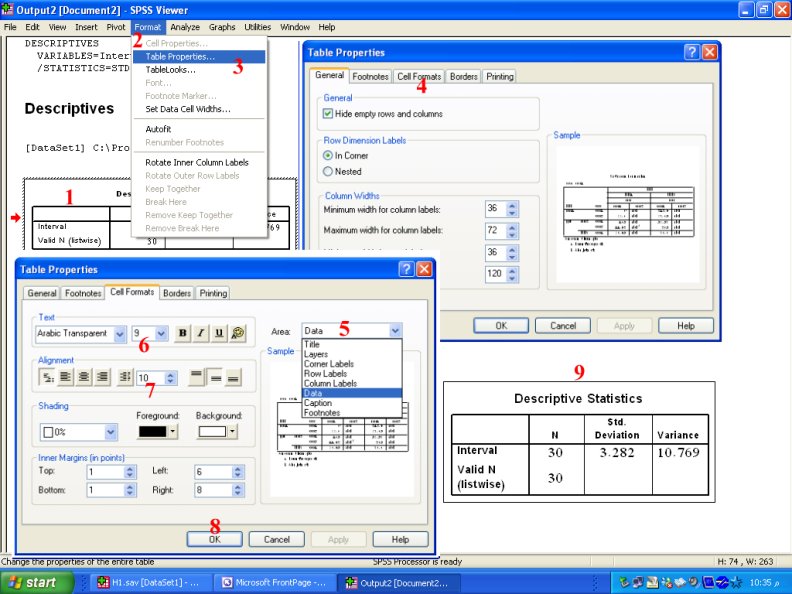
Task: Click the white Background color swatch
Action: click(212, 431)
